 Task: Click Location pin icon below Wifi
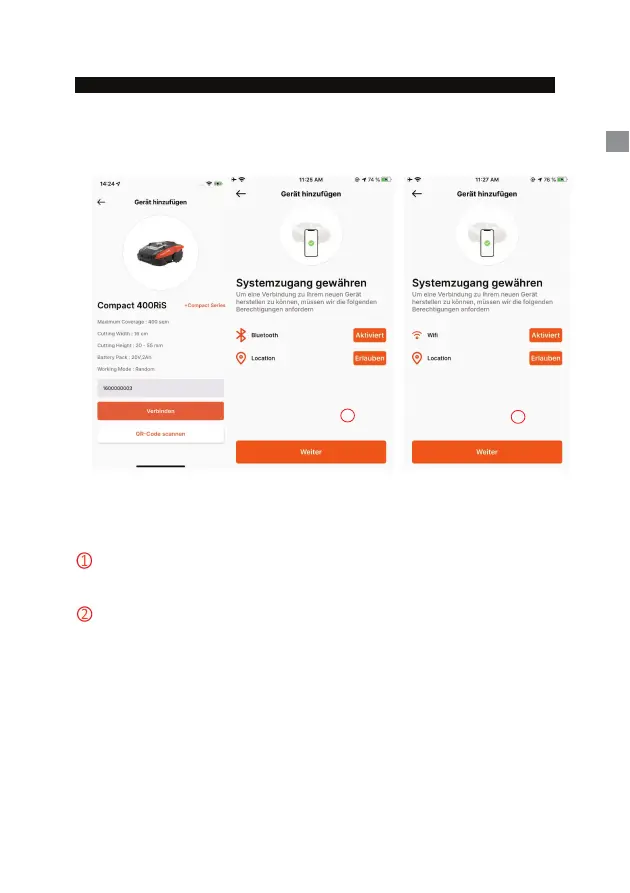click(417, 358)
